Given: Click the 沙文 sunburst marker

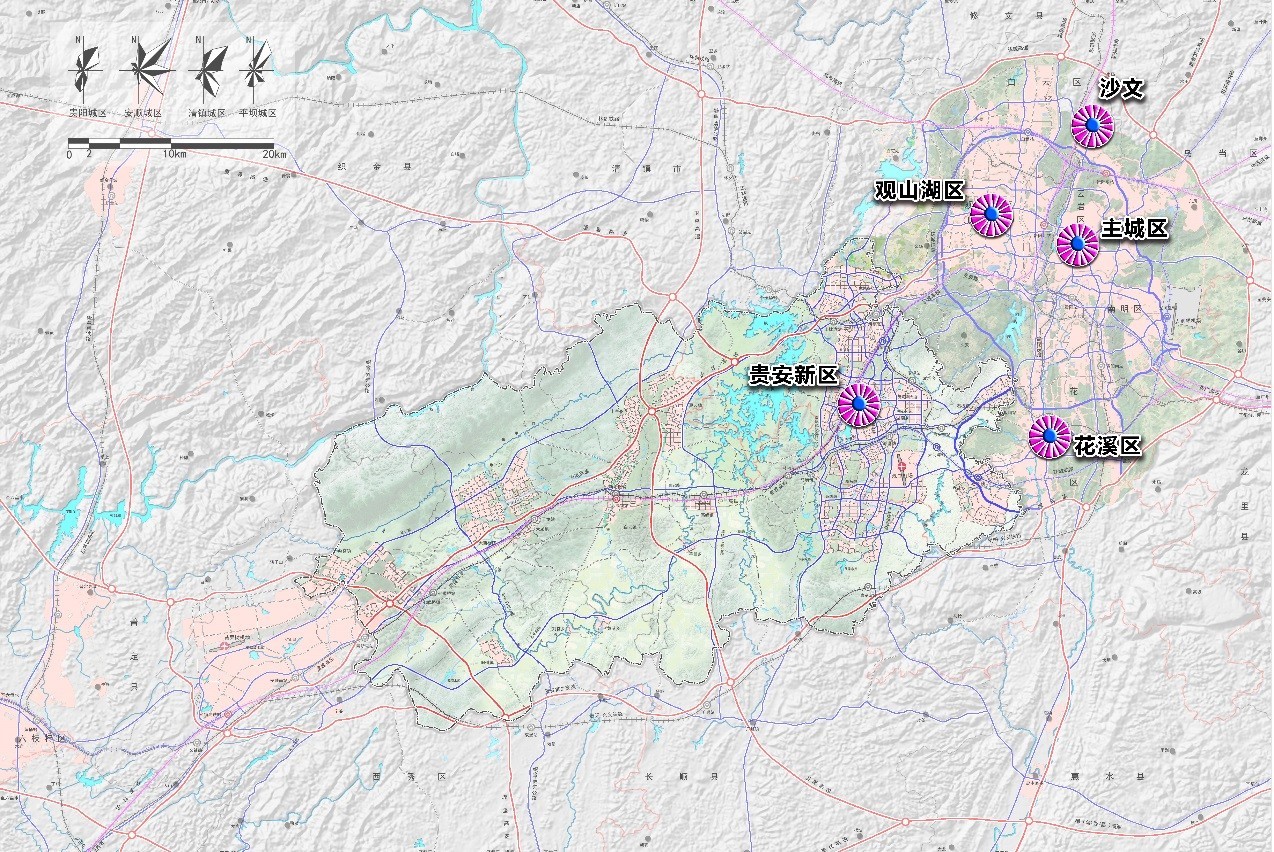Looking at the screenshot, I should [x=1092, y=126].
